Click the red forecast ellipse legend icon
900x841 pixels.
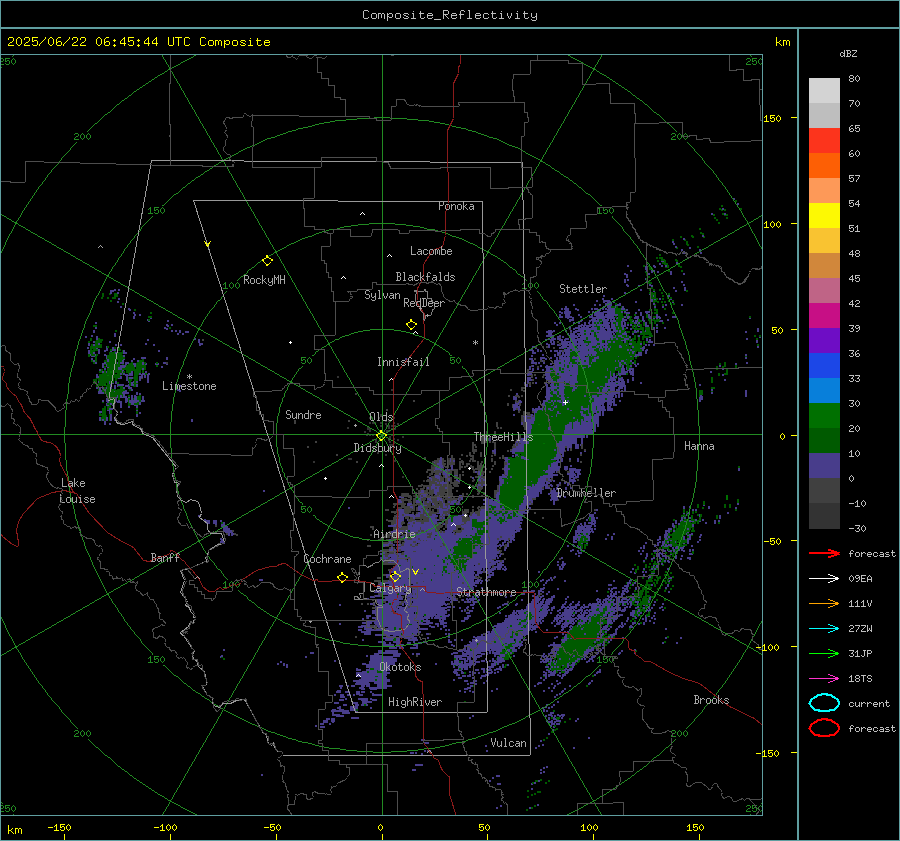pos(824,728)
